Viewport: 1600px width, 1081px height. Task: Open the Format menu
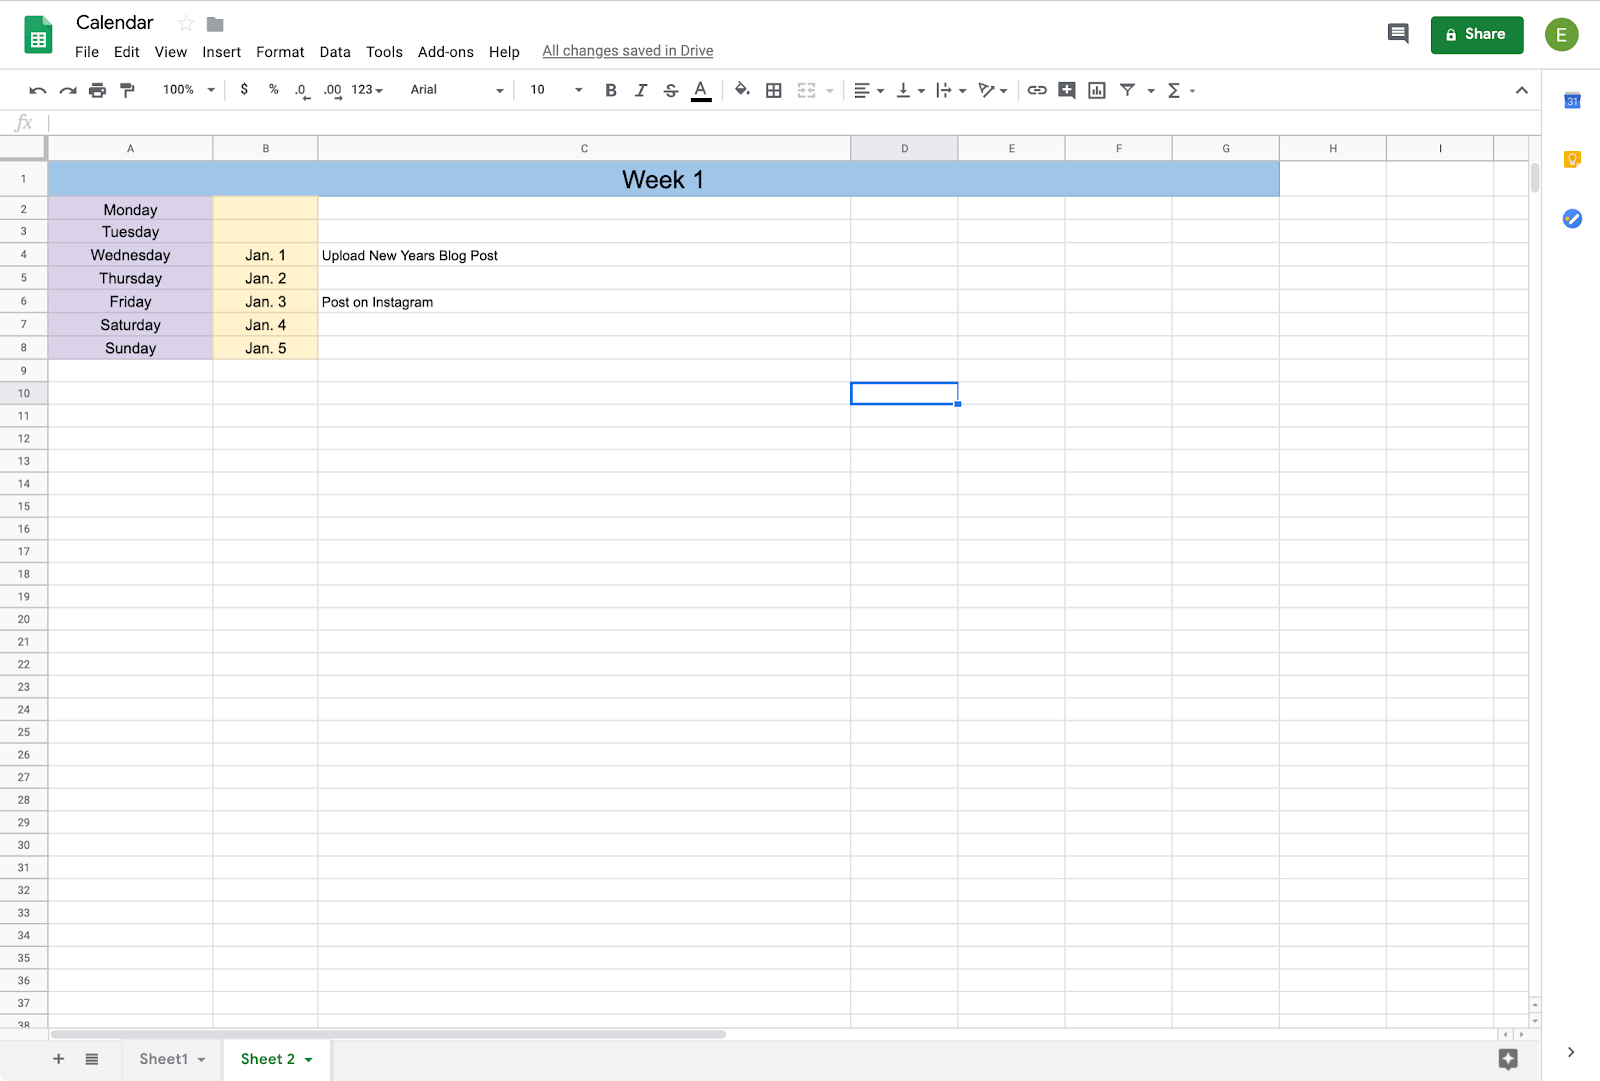coord(280,51)
